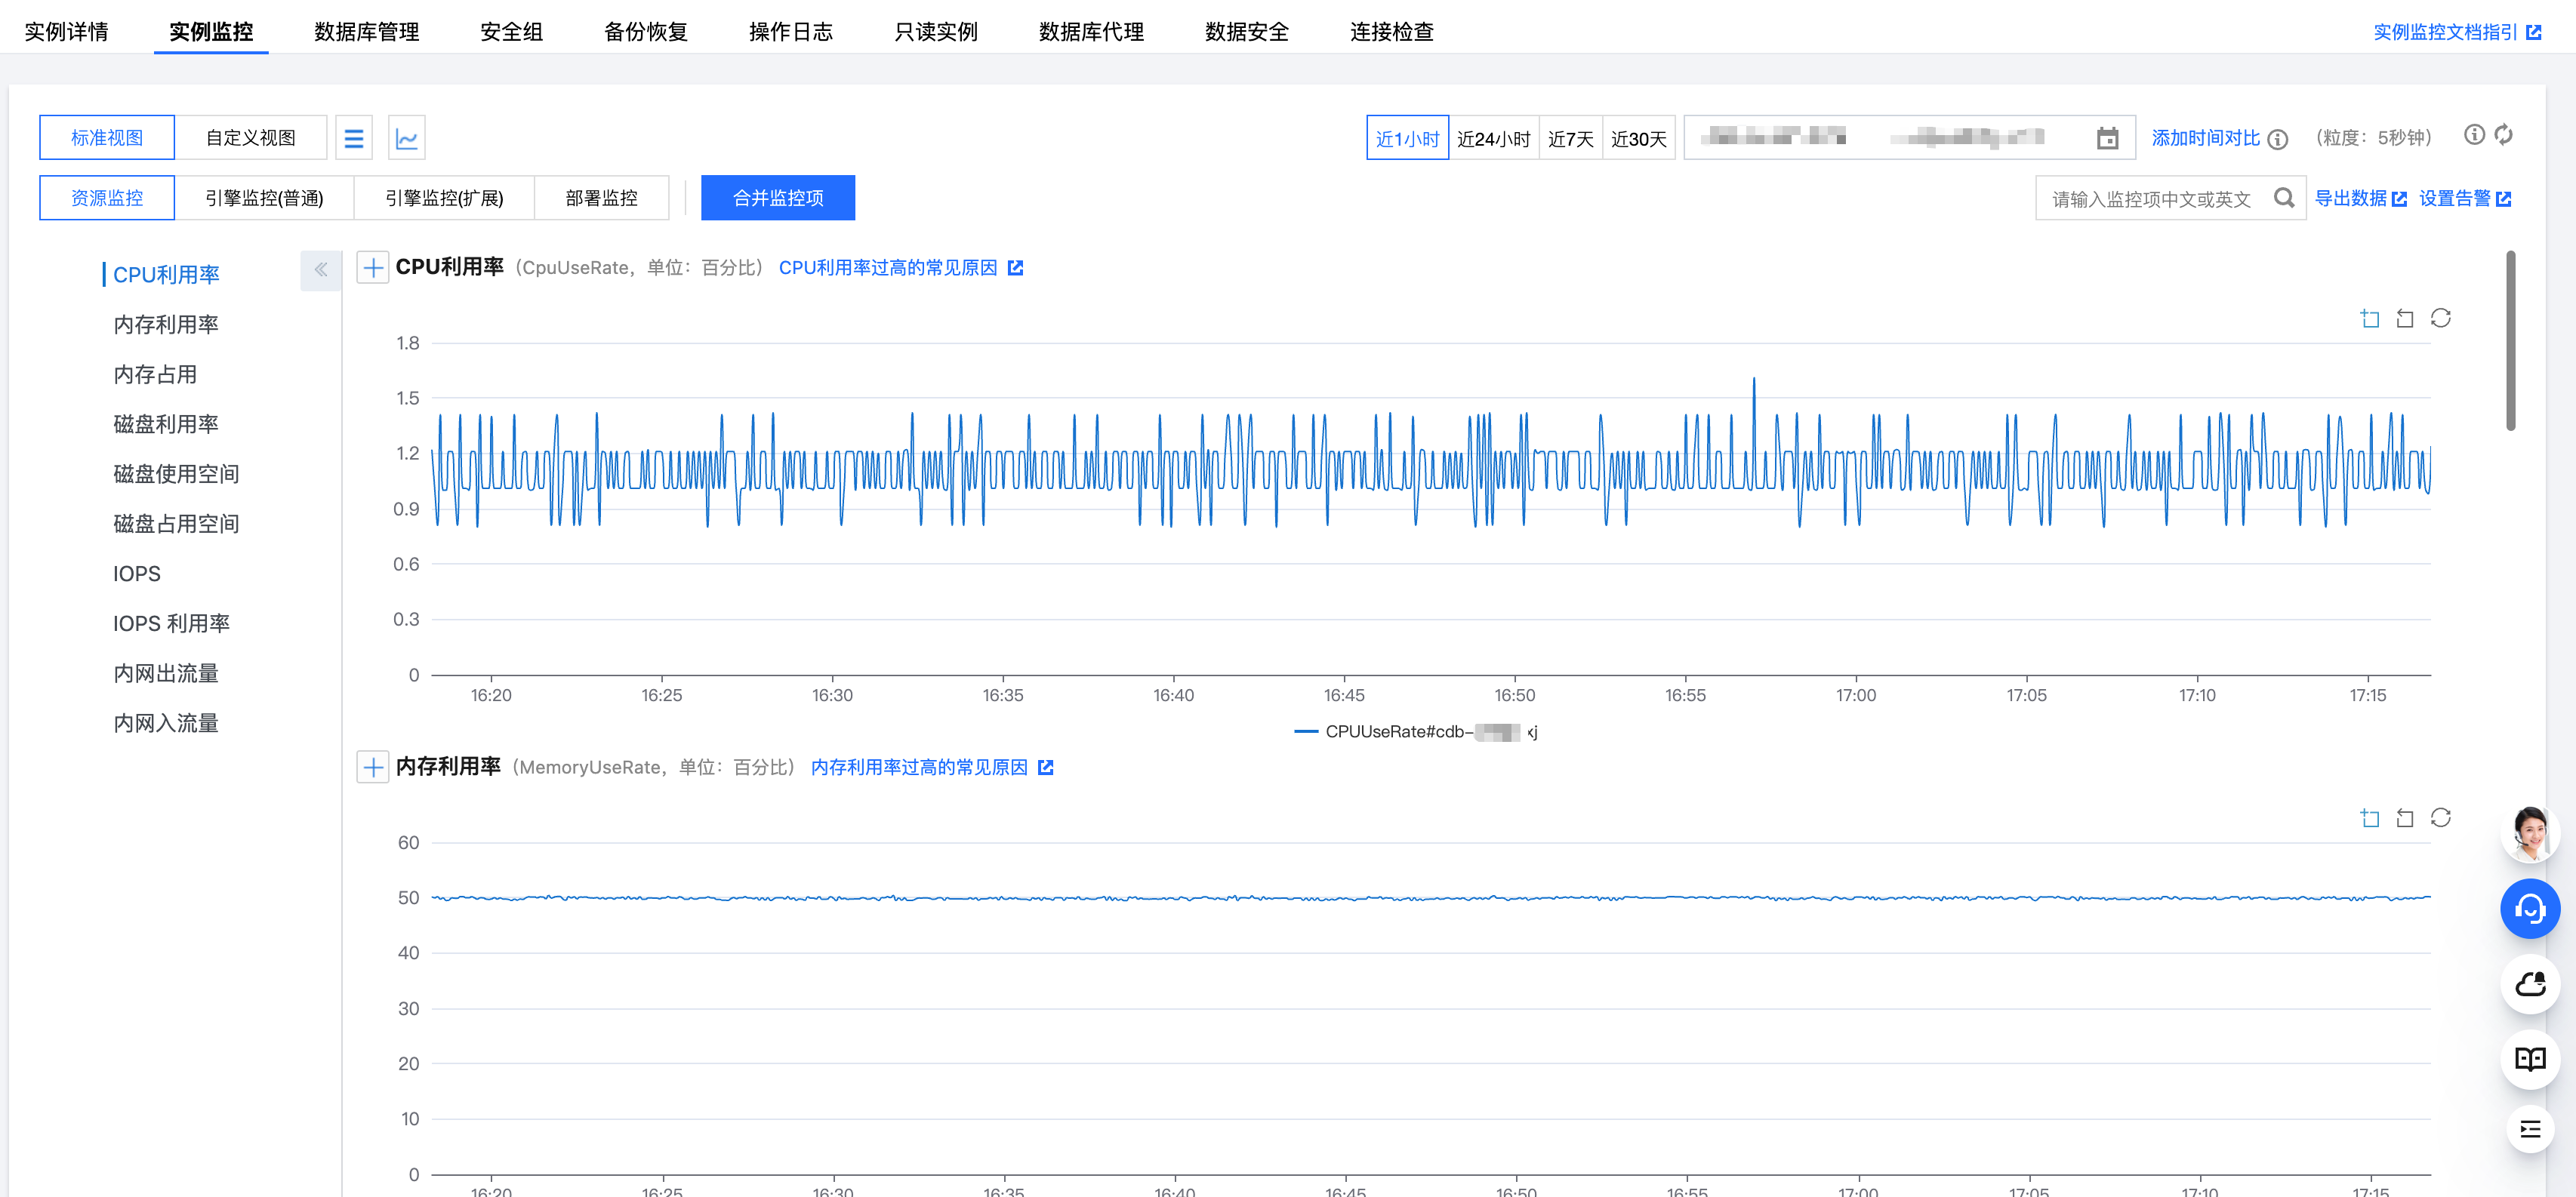Refresh the 内存利用率 chart
This screenshot has height=1197, width=2576.
2441,818
